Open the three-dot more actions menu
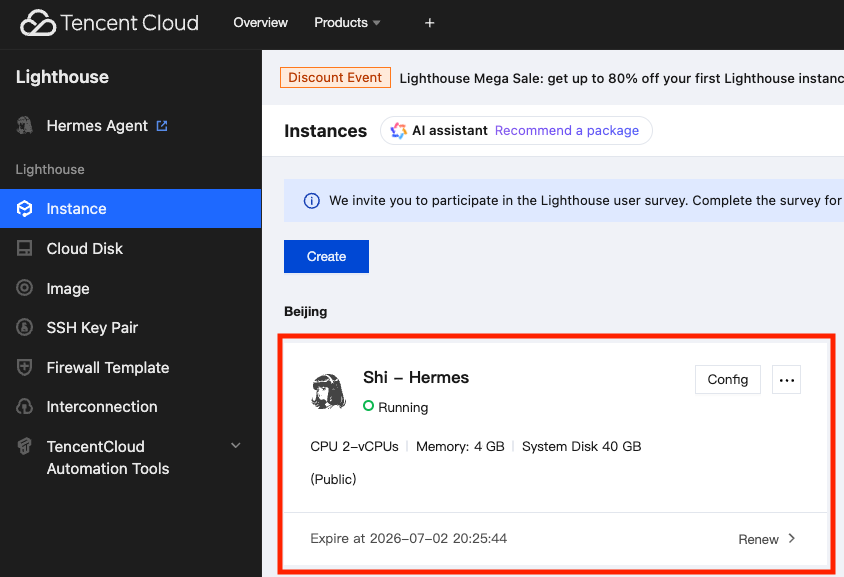 point(786,379)
